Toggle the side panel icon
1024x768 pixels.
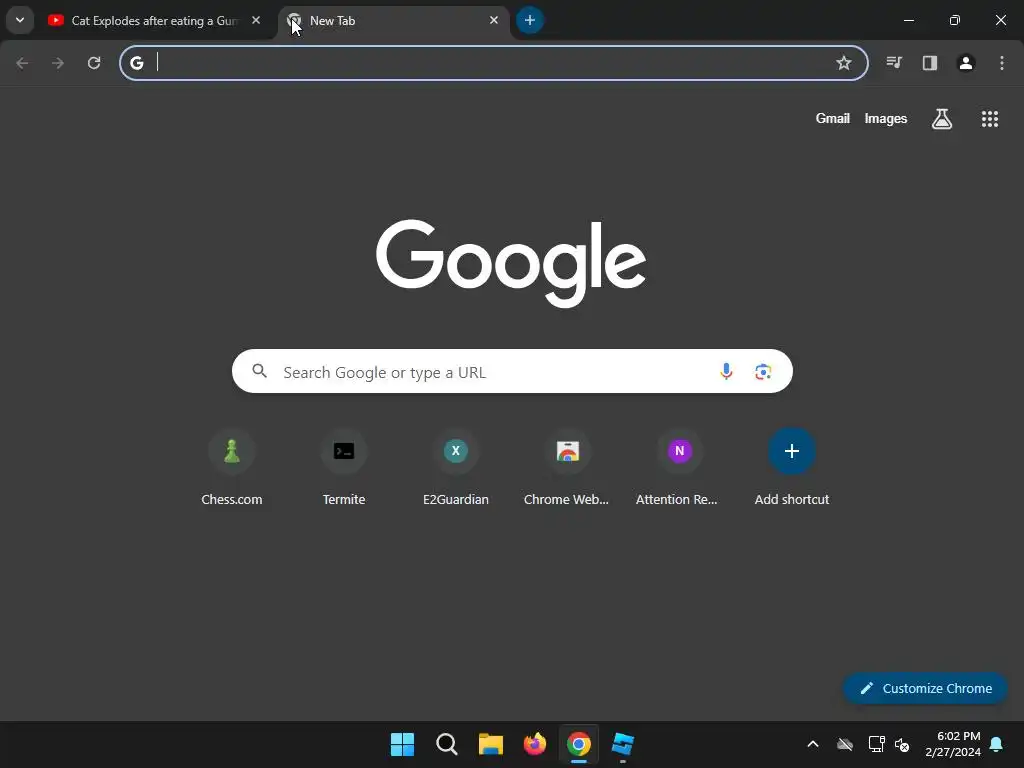coord(930,63)
